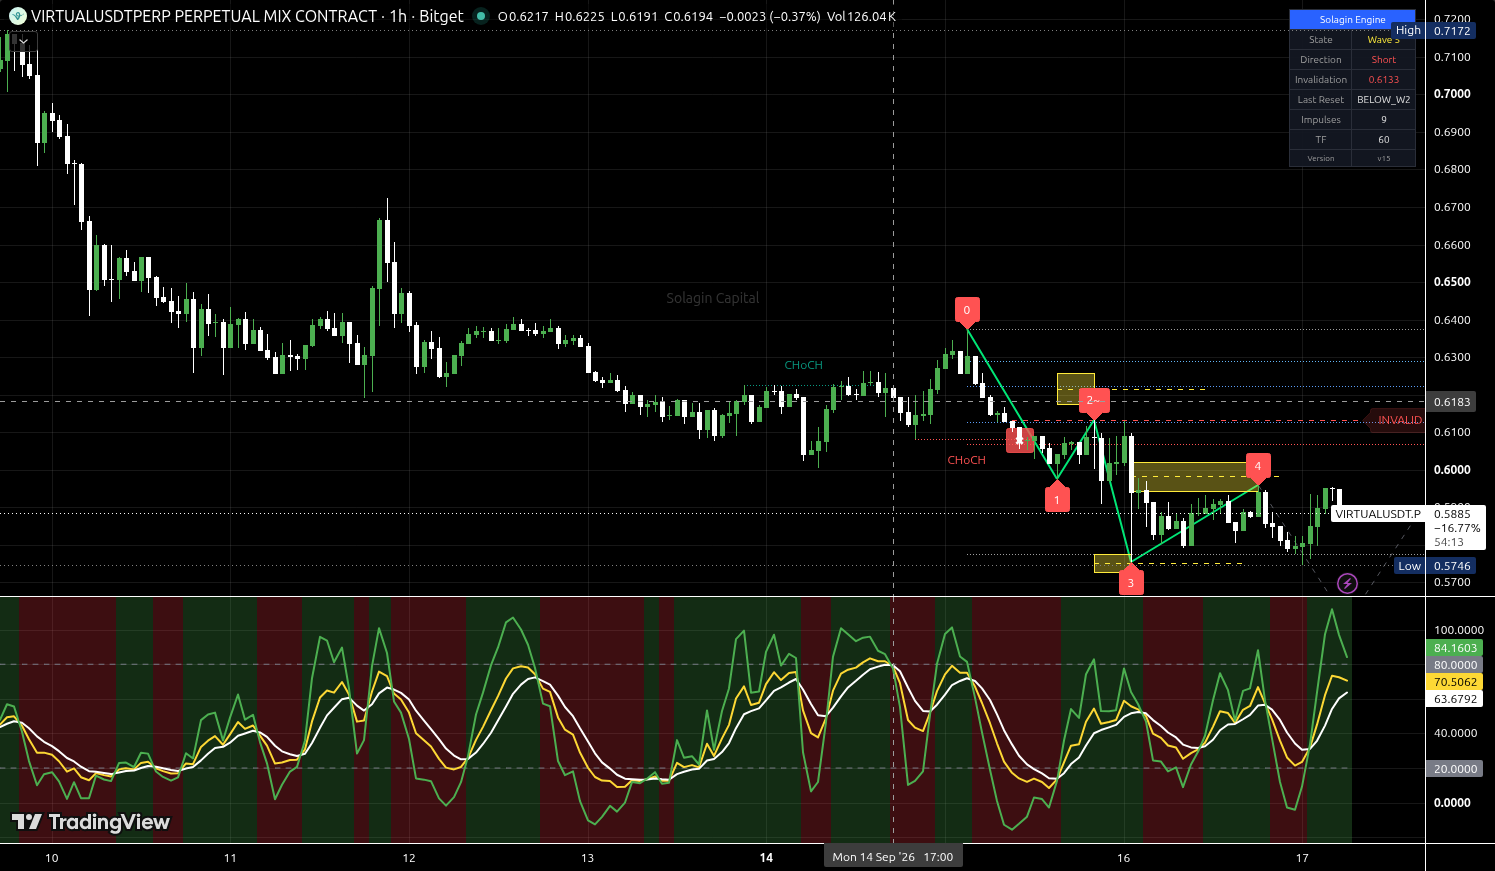Click the date 16 on time axis
This screenshot has height=871, width=1495.
1123,858
